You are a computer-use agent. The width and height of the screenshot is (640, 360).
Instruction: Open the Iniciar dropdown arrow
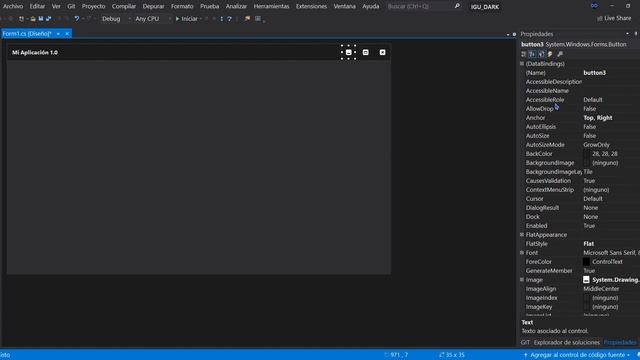[x=201, y=19]
